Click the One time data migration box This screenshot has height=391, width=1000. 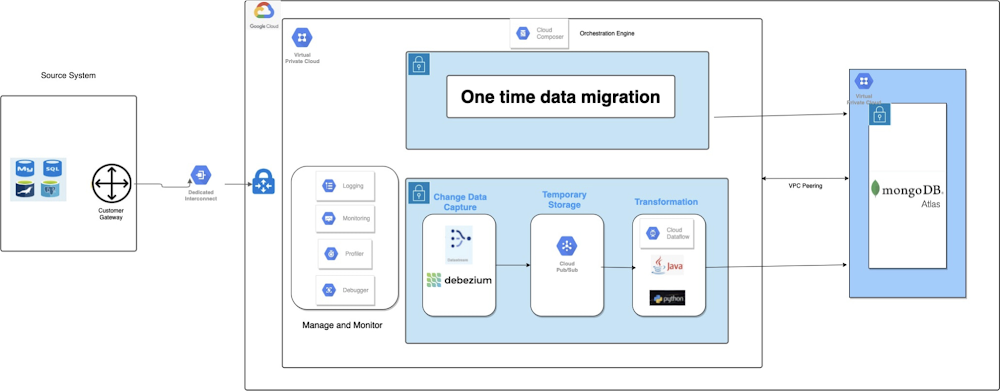click(561, 97)
